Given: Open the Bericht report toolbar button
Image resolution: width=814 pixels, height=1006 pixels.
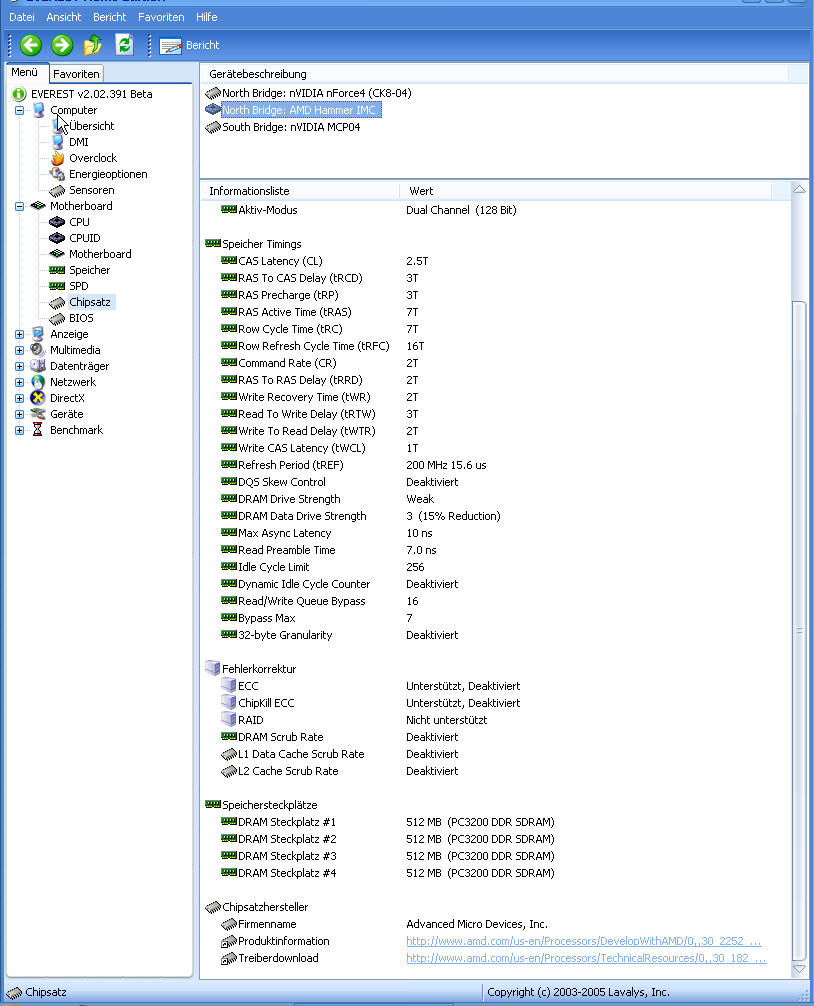Looking at the screenshot, I should [x=189, y=46].
